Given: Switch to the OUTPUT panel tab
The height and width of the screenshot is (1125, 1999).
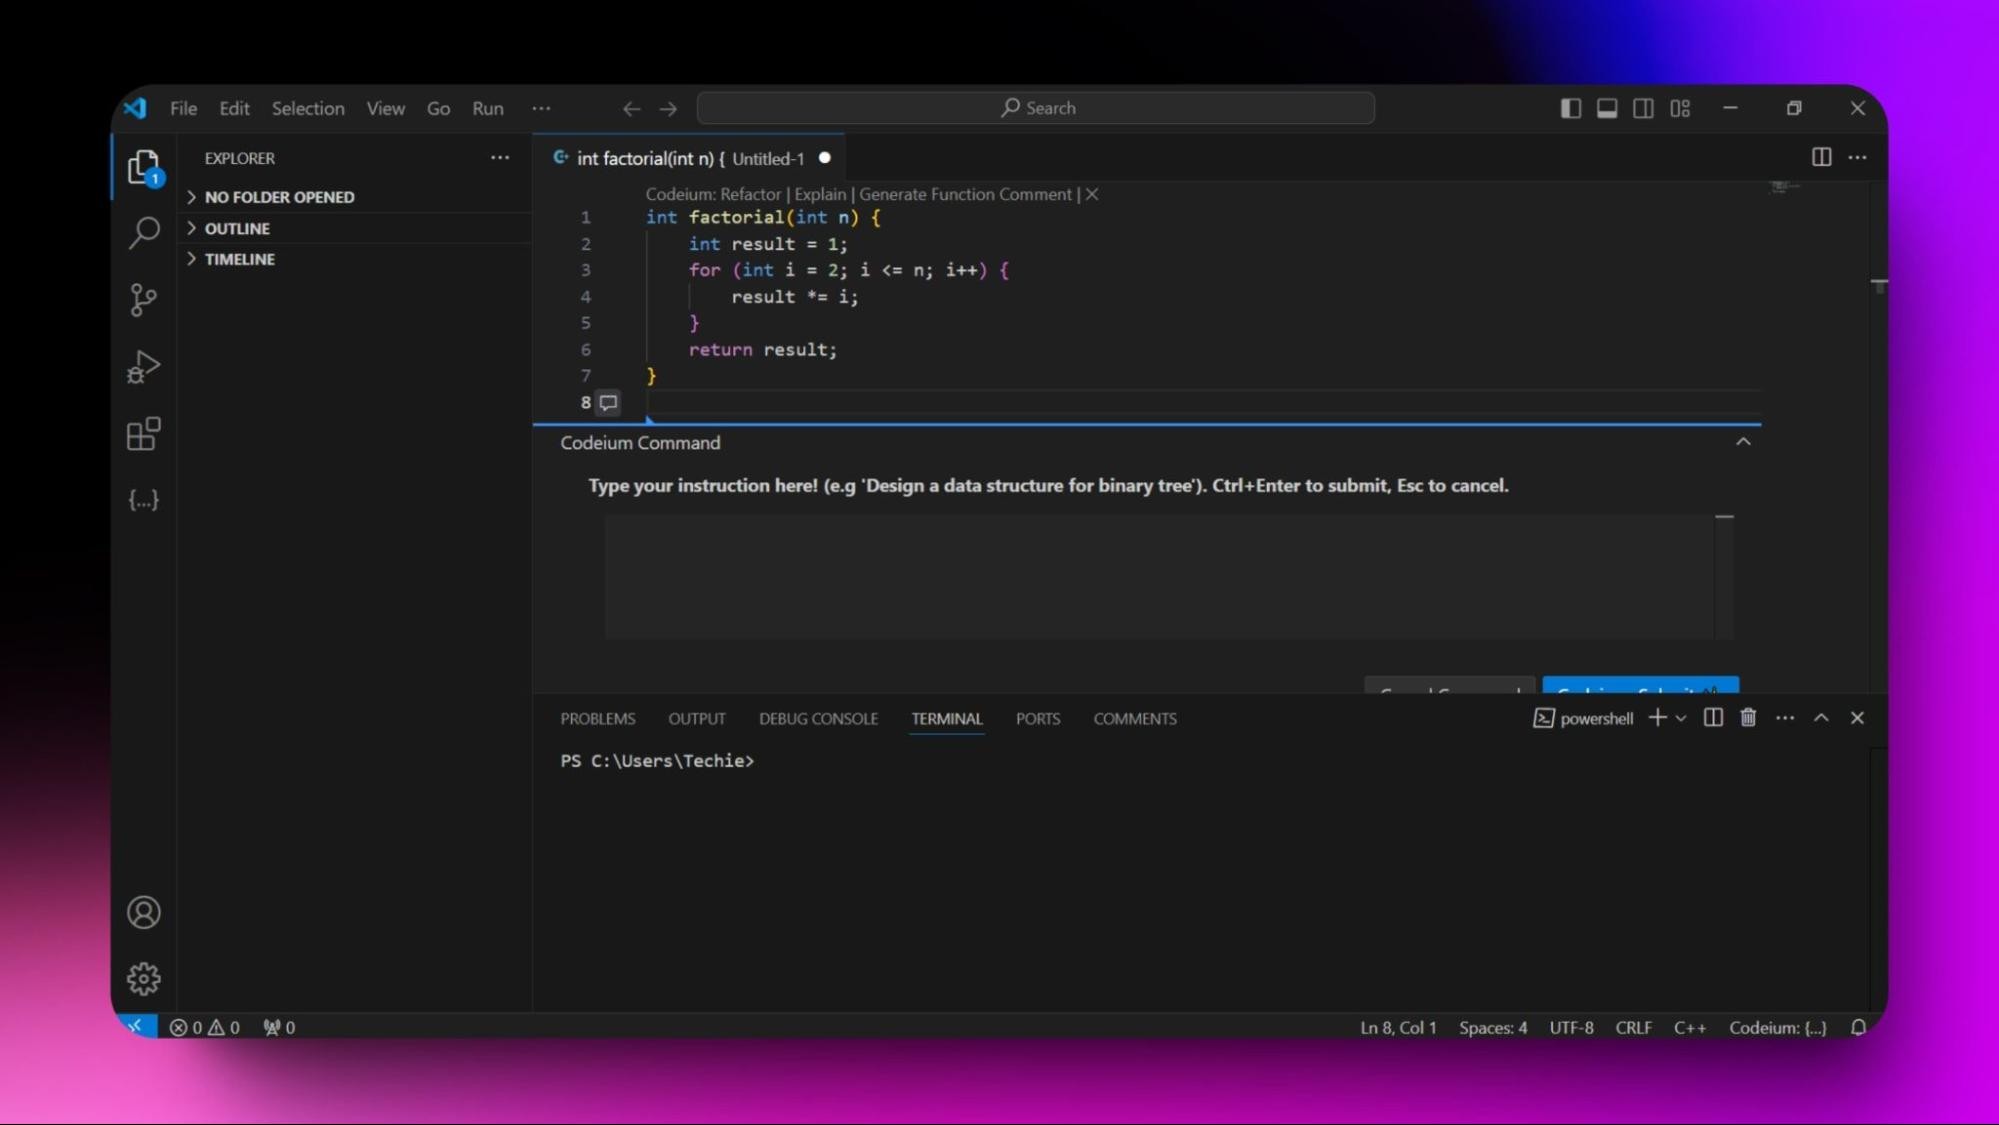Looking at the screenshot, I should [x=697, y=718].
